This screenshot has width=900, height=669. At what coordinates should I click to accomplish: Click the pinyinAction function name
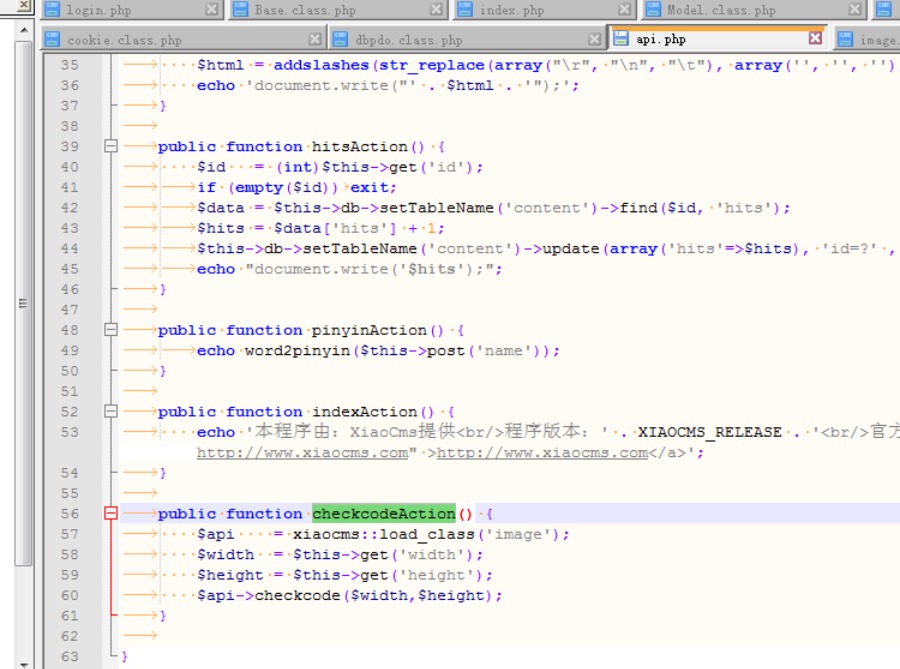370,330
